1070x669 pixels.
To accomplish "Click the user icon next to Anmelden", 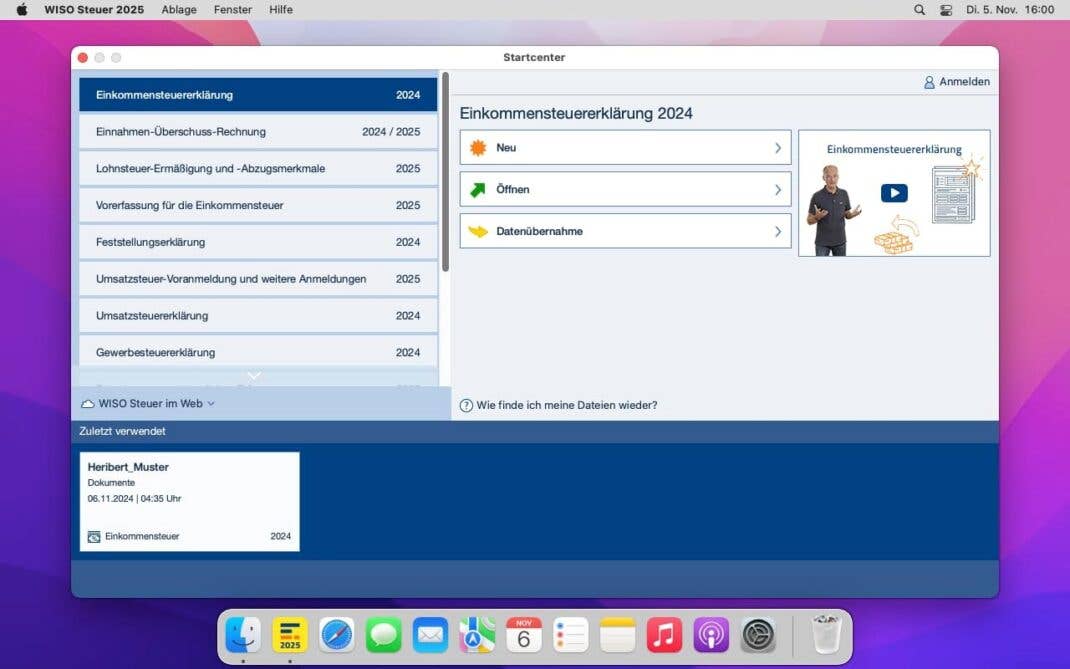I will 929,82.
